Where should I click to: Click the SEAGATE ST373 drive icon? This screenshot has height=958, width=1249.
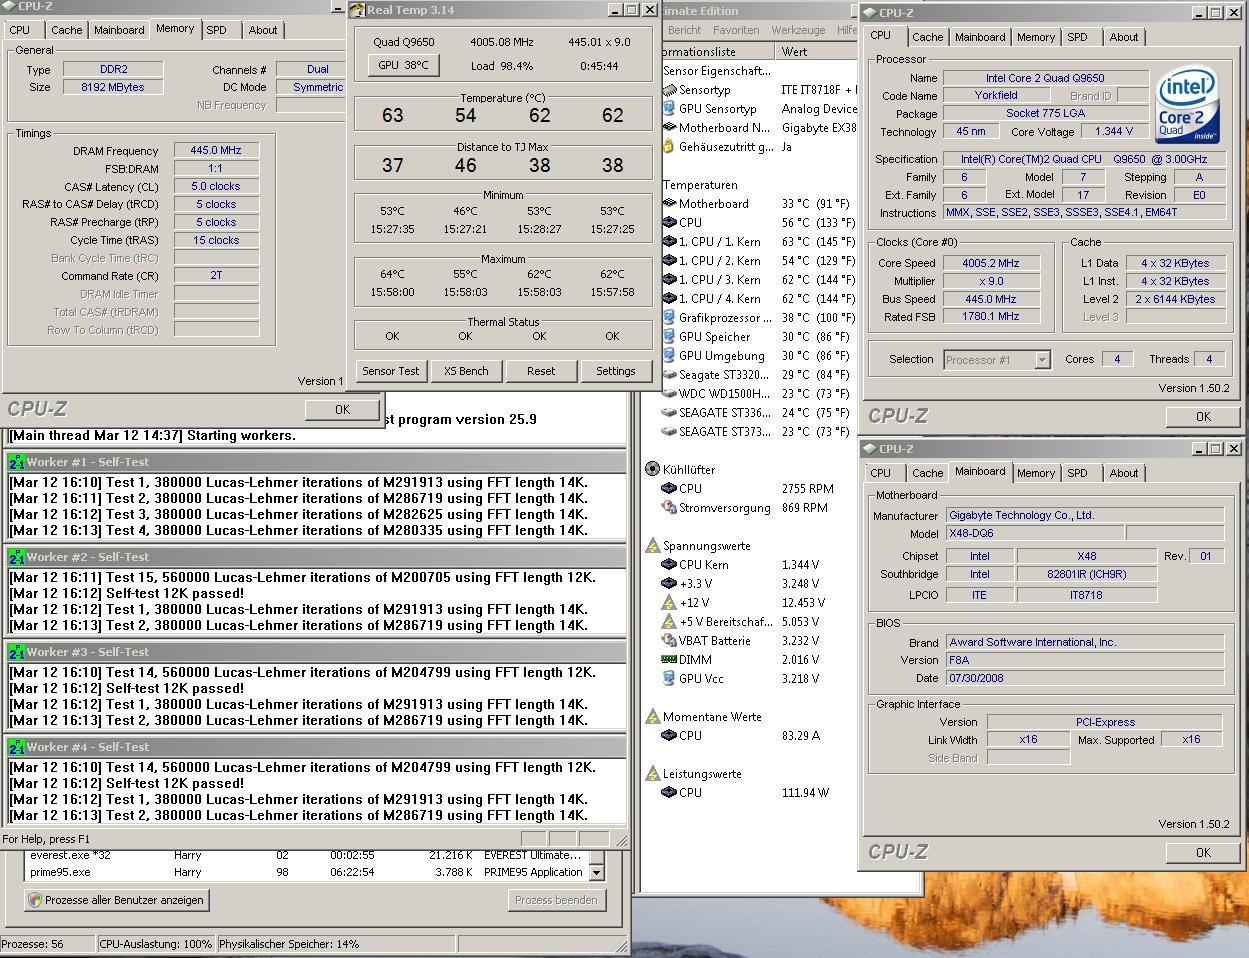[669, 432]
